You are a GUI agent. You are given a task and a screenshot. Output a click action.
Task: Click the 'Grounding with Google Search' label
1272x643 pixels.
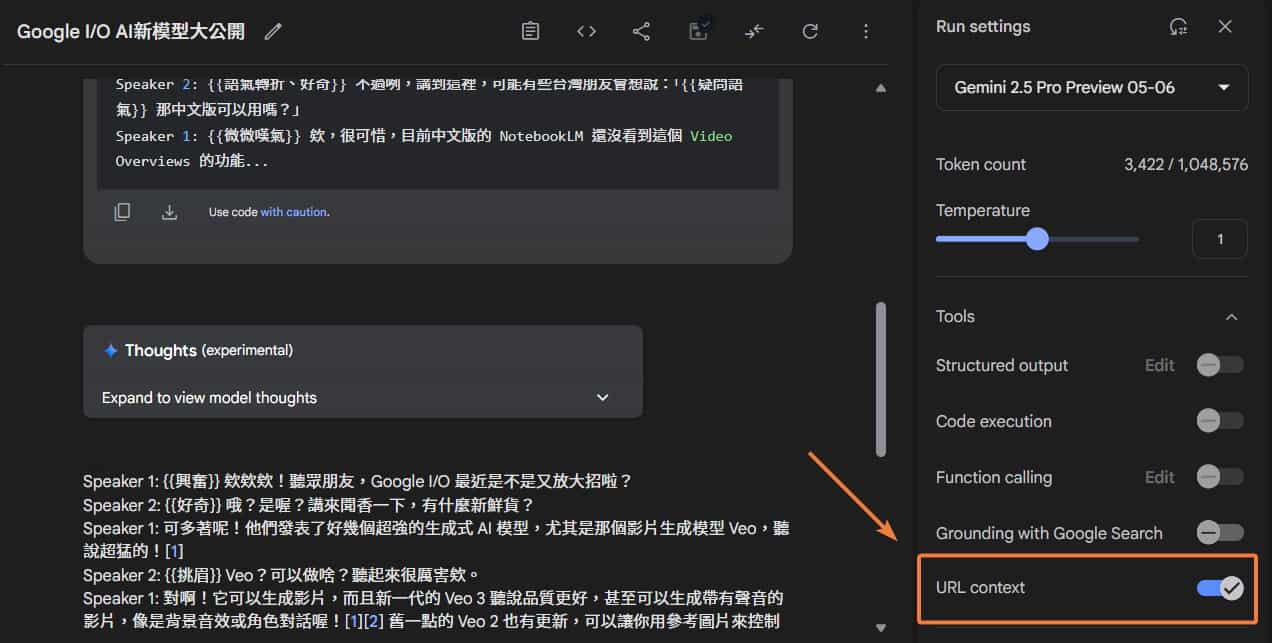(x=1049, y=533)
